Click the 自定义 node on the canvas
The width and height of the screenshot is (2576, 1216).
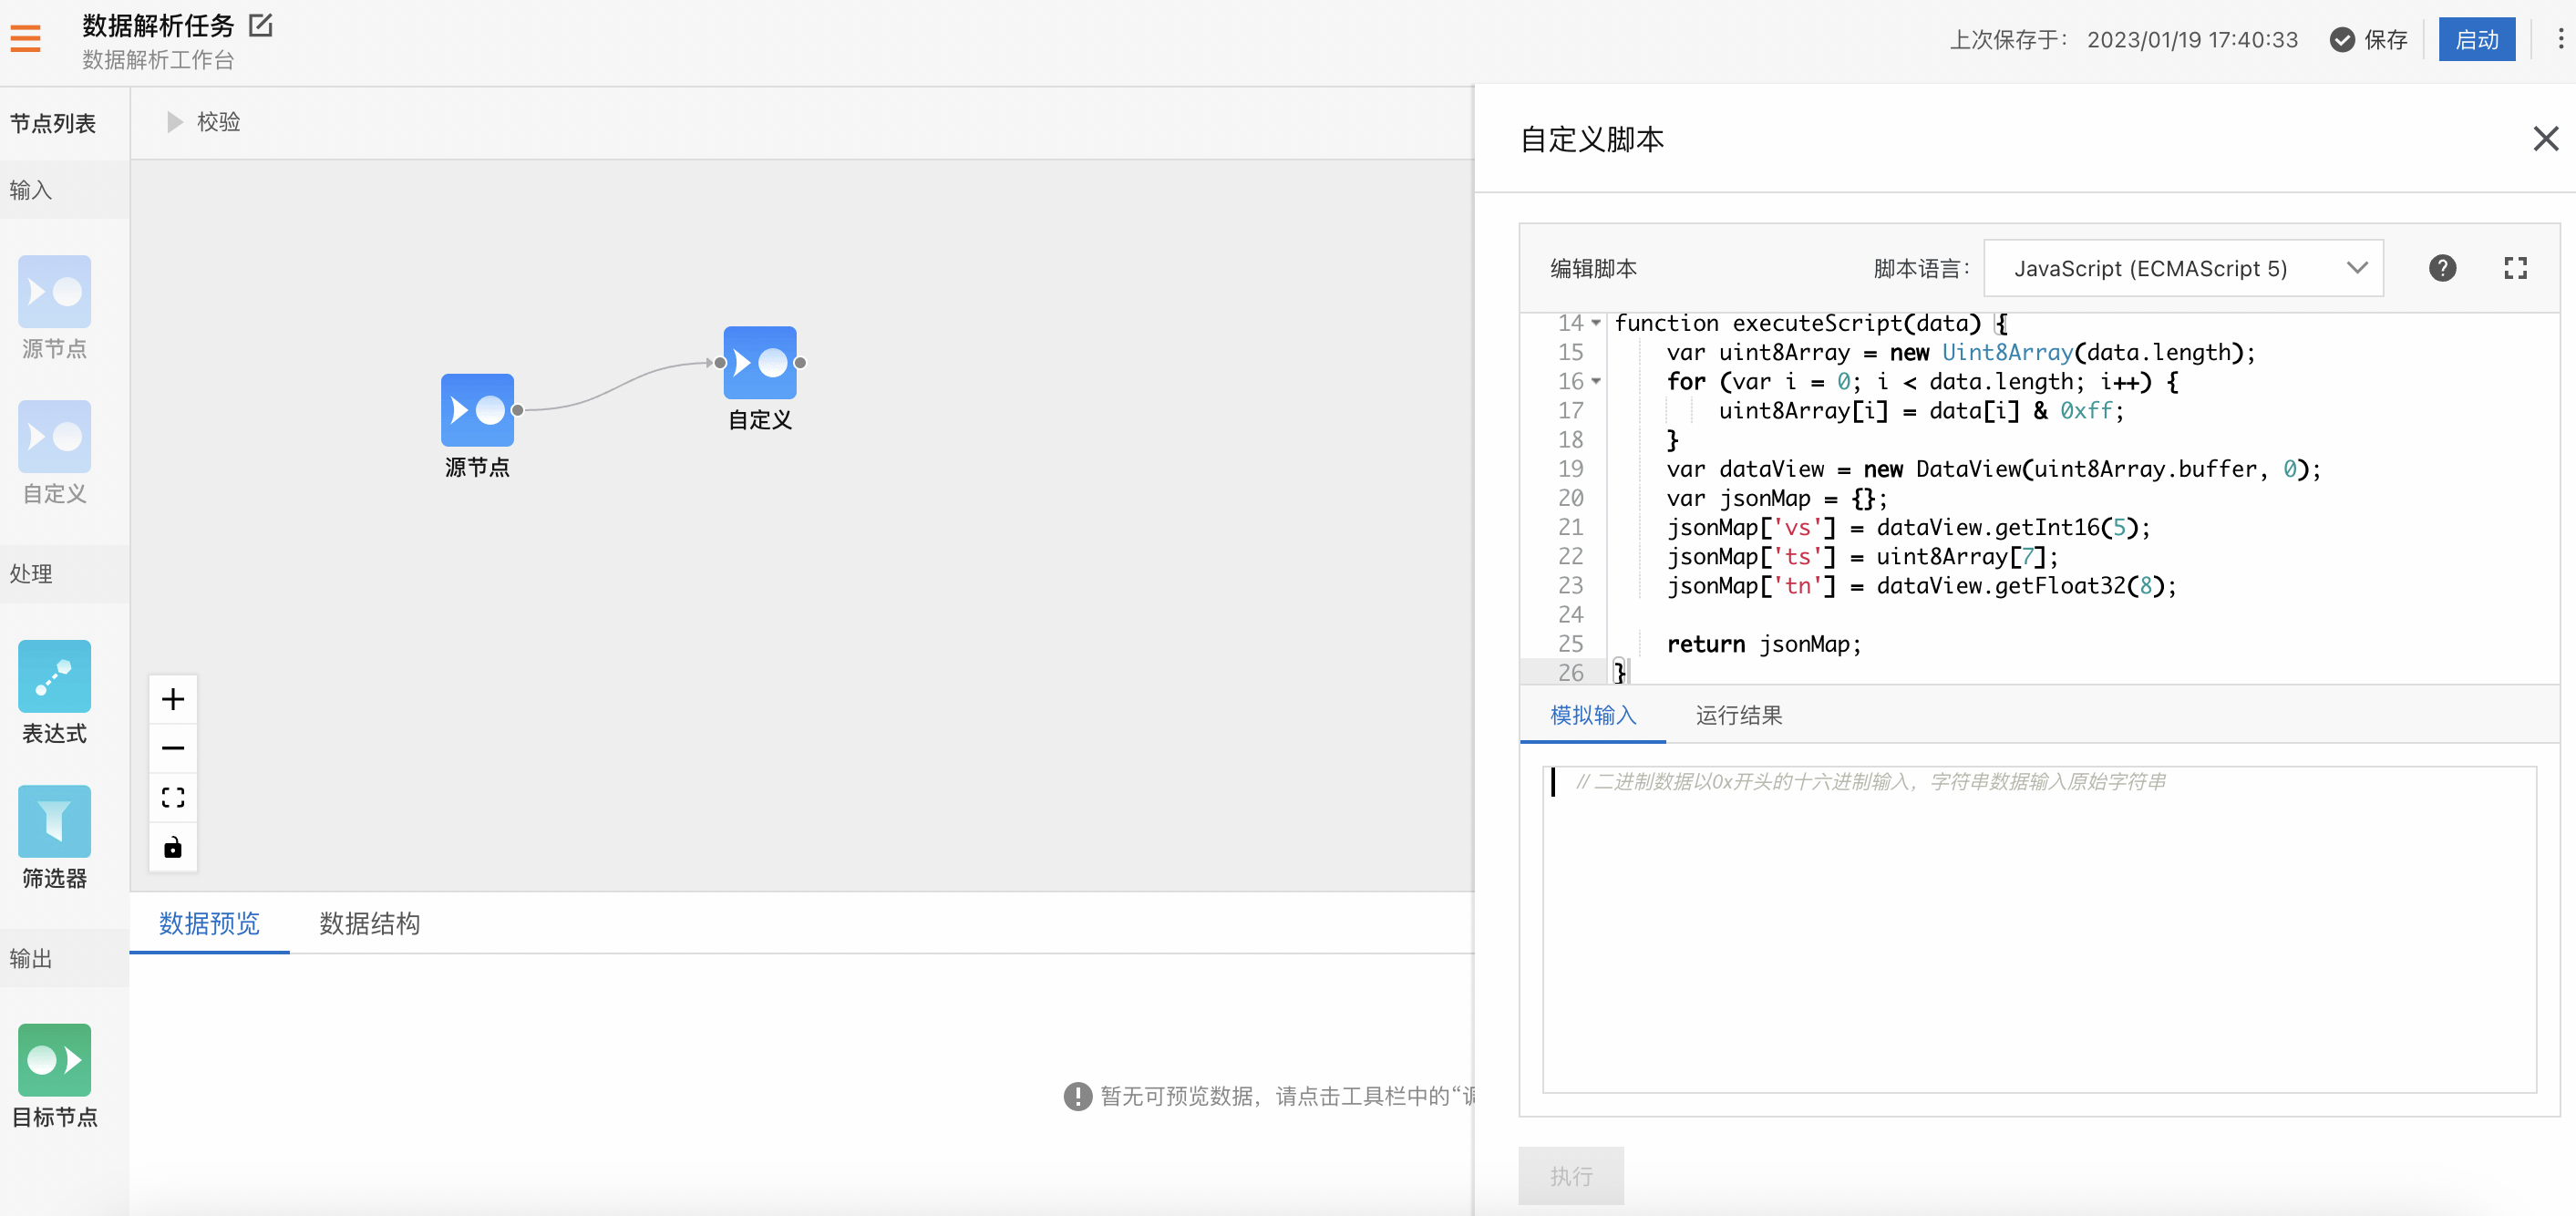(760, 363)
